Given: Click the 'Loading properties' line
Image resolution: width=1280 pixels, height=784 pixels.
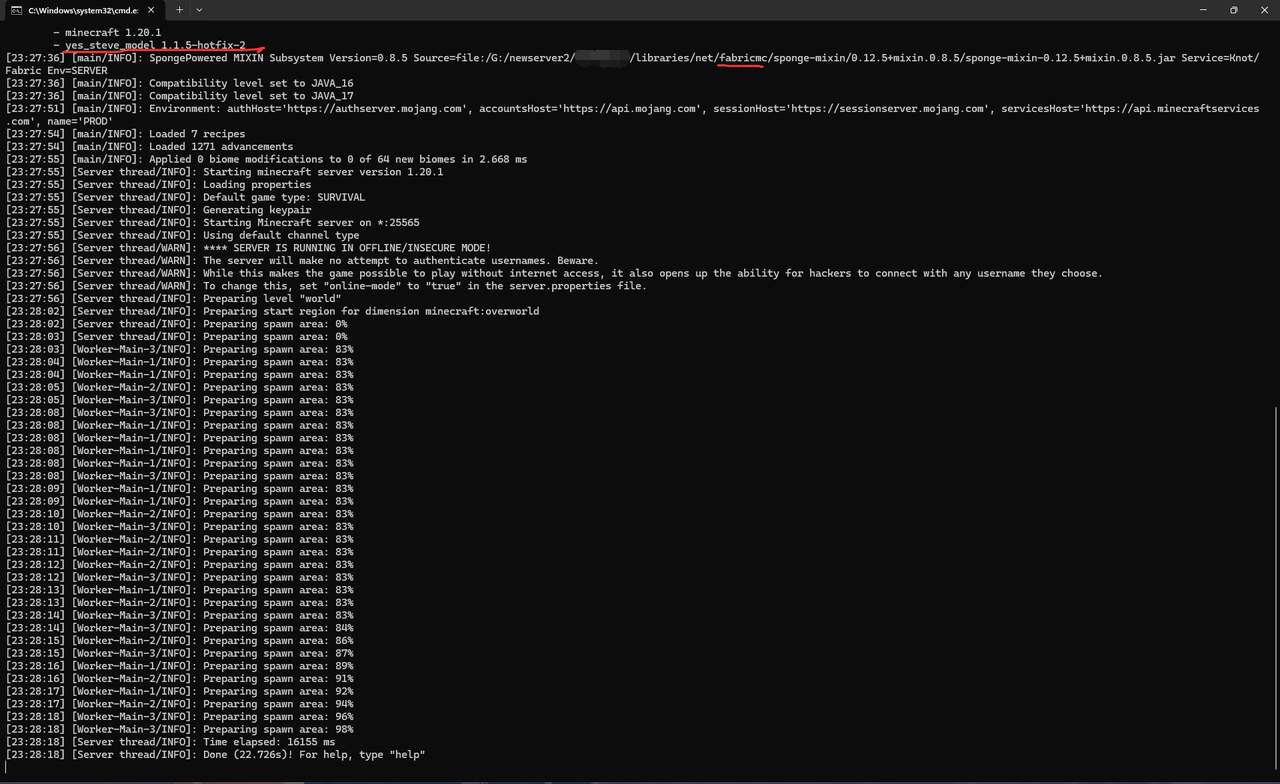Looking at the screenshot, I should [x=158, y=185].
